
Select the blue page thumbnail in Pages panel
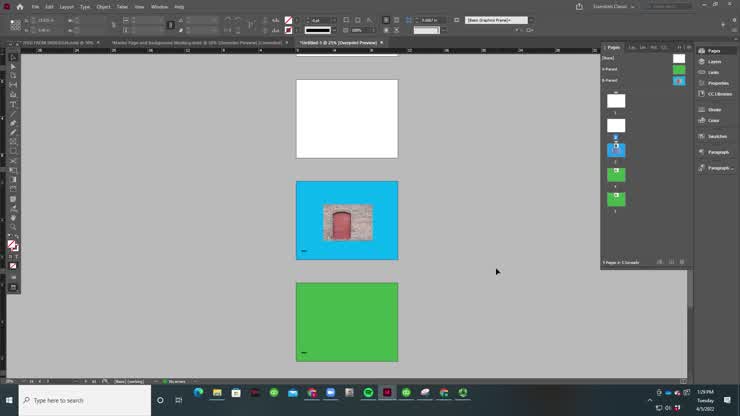616,150
